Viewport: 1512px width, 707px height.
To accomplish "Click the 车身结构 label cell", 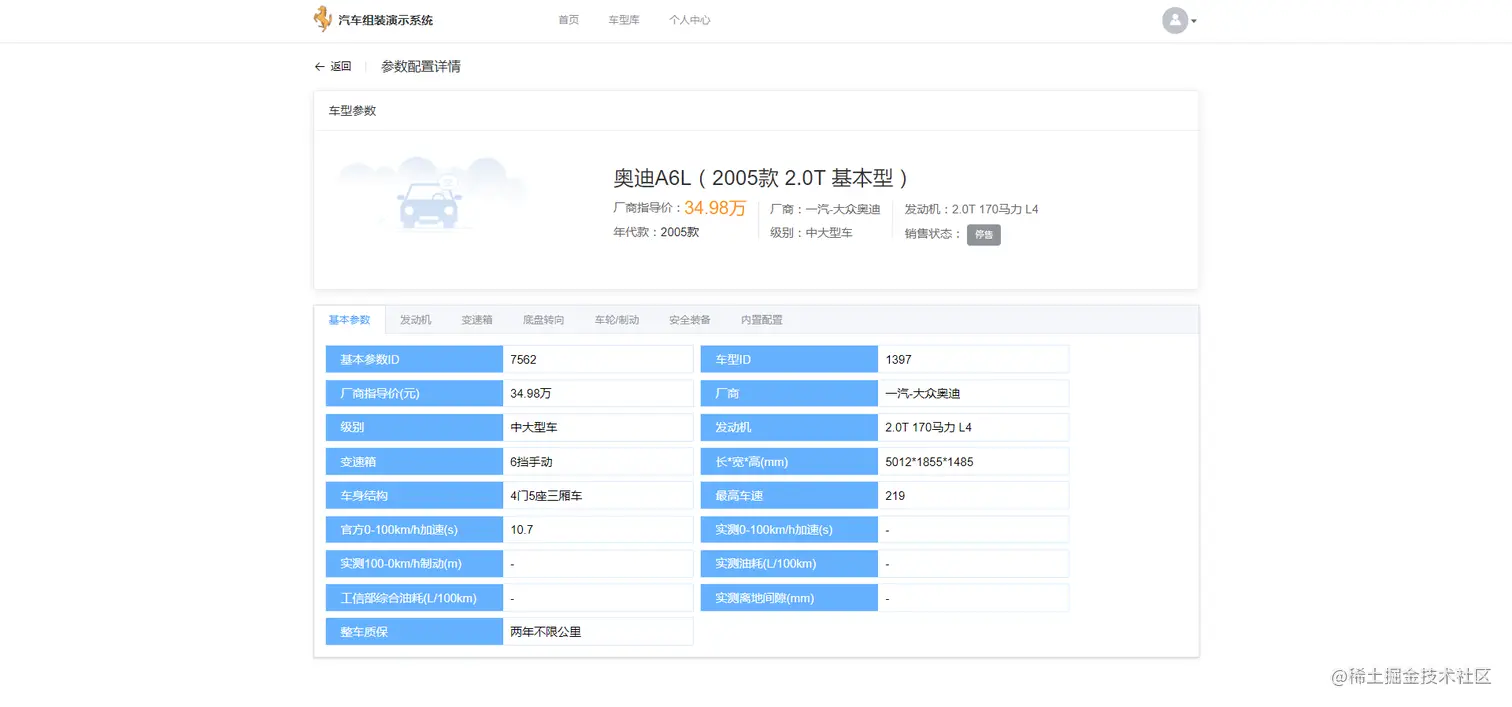I will click(414, 496).
